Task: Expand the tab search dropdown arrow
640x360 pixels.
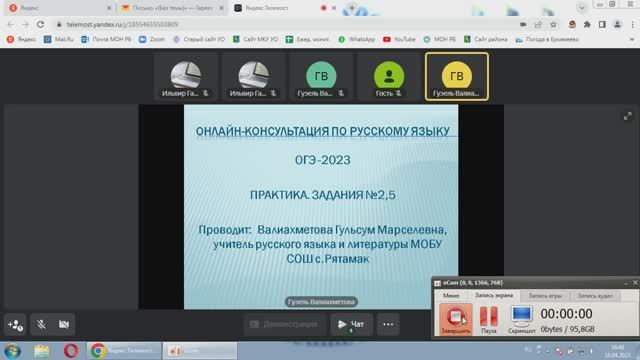Action: tap(582, 8)
